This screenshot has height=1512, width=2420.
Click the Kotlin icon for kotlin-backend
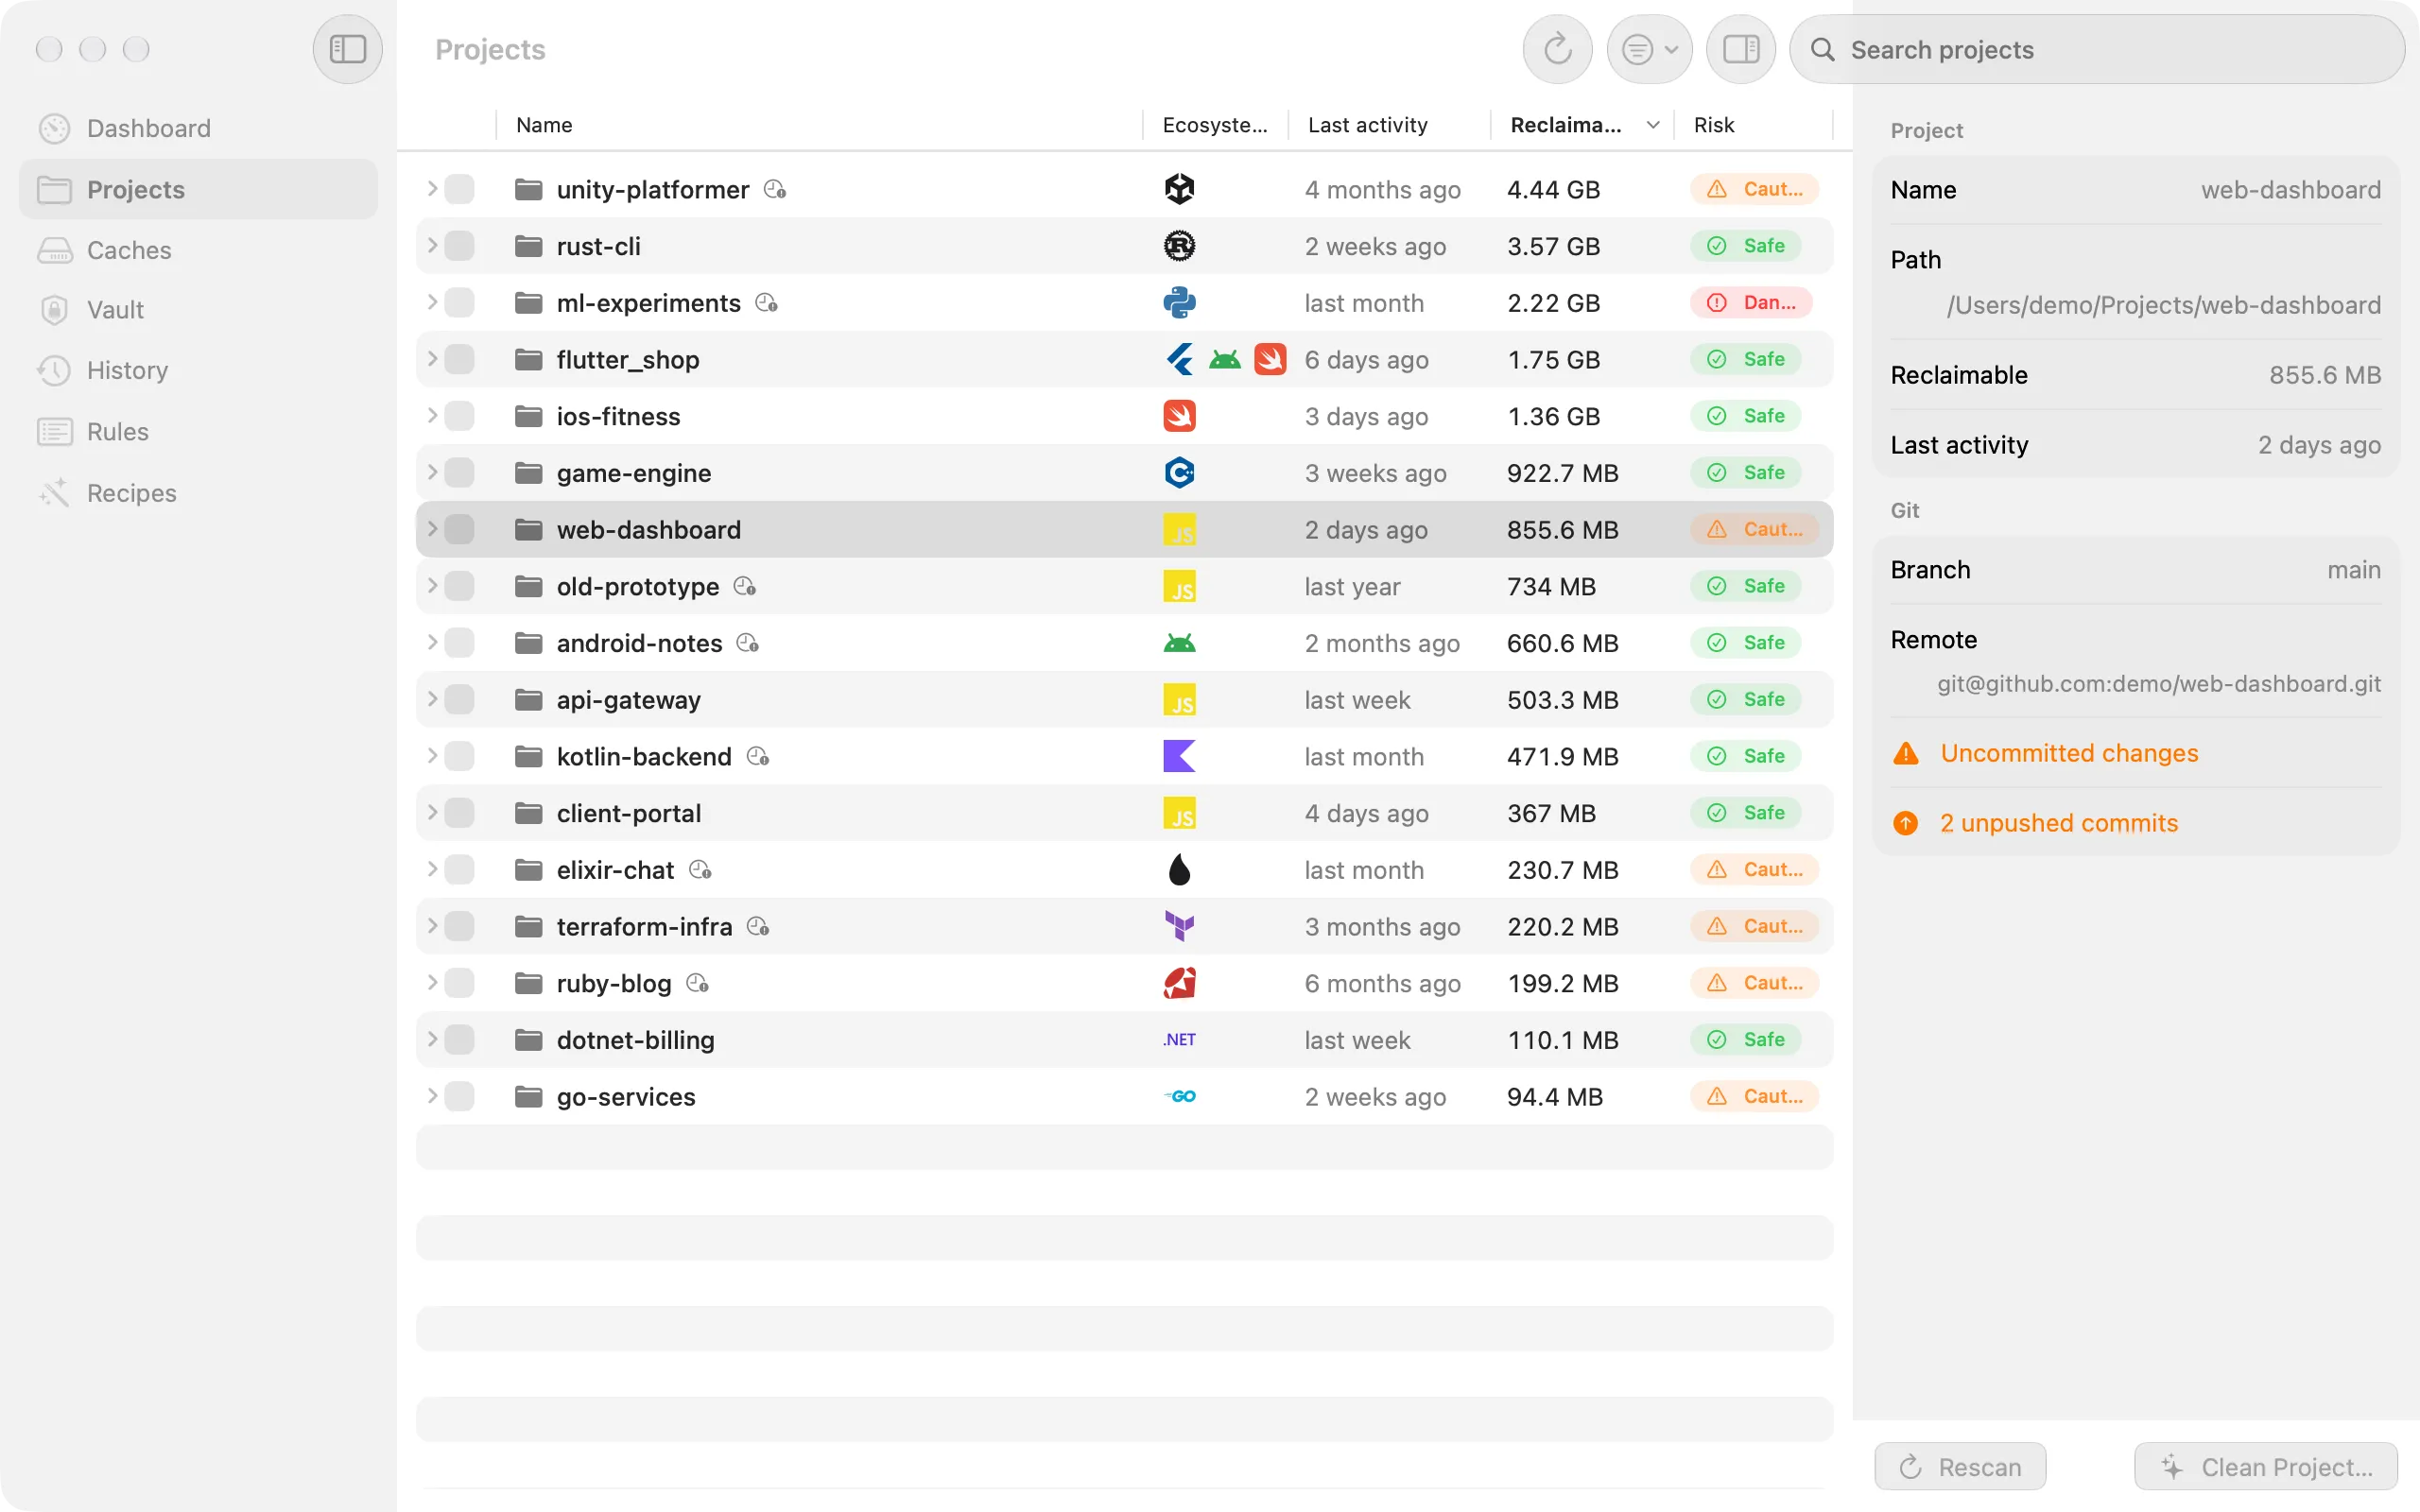1179,756
